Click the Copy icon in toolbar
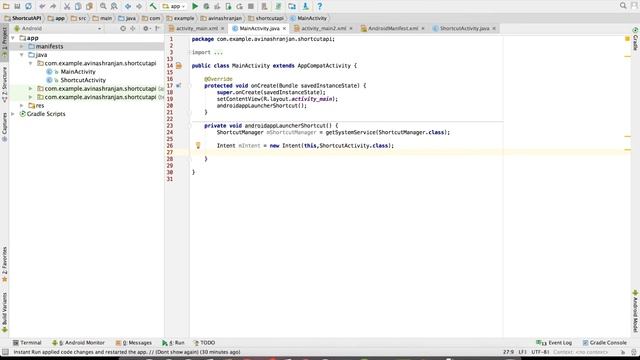Screen dimensions: 640x360 click(78, 6)
